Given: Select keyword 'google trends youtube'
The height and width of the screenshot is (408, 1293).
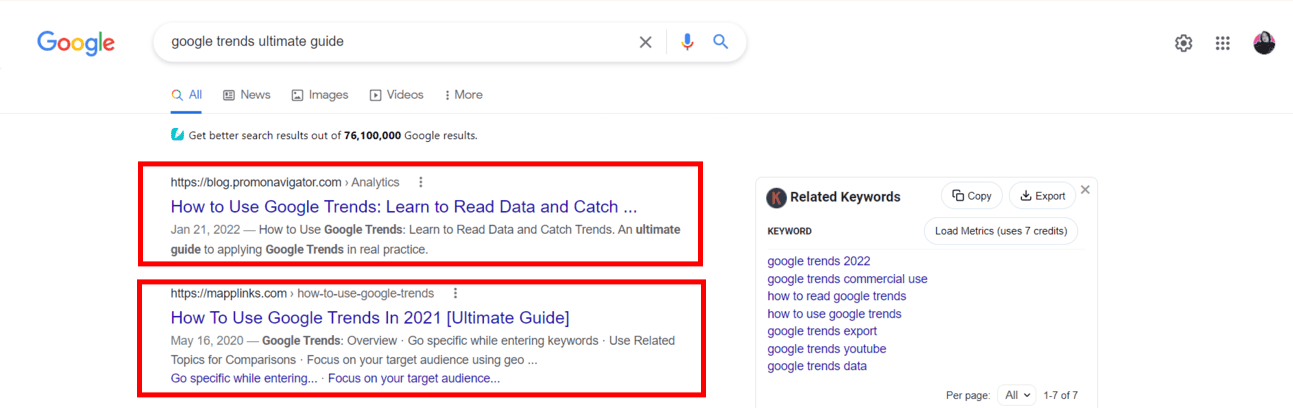Looking at the screenshot, I should [x=827, y=349].
